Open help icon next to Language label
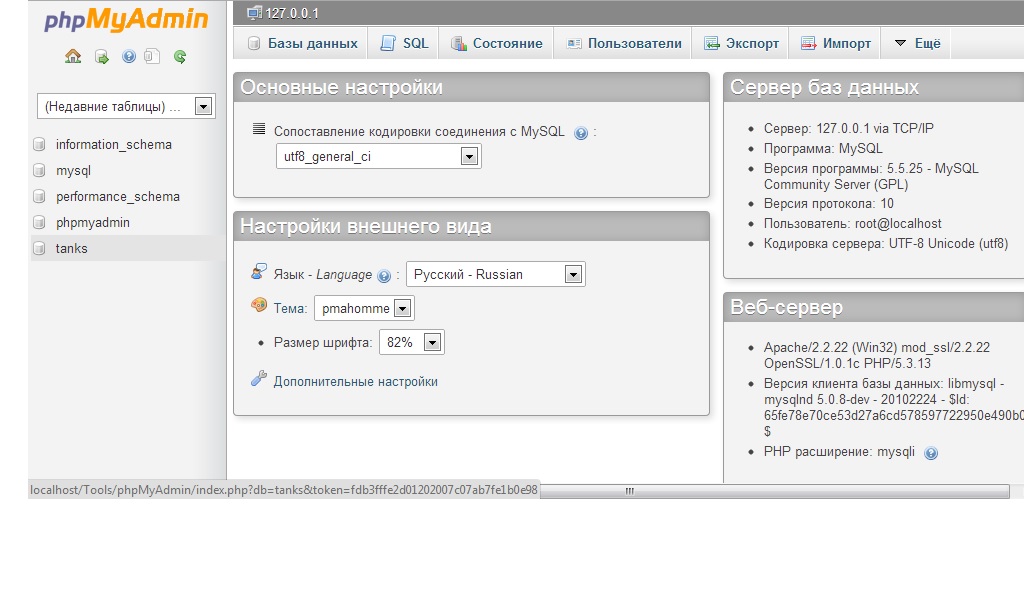 pyautogui.click(x=384, y=276)
